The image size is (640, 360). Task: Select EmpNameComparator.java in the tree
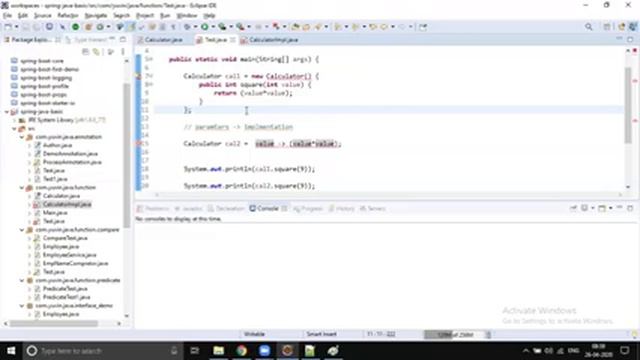75,263
